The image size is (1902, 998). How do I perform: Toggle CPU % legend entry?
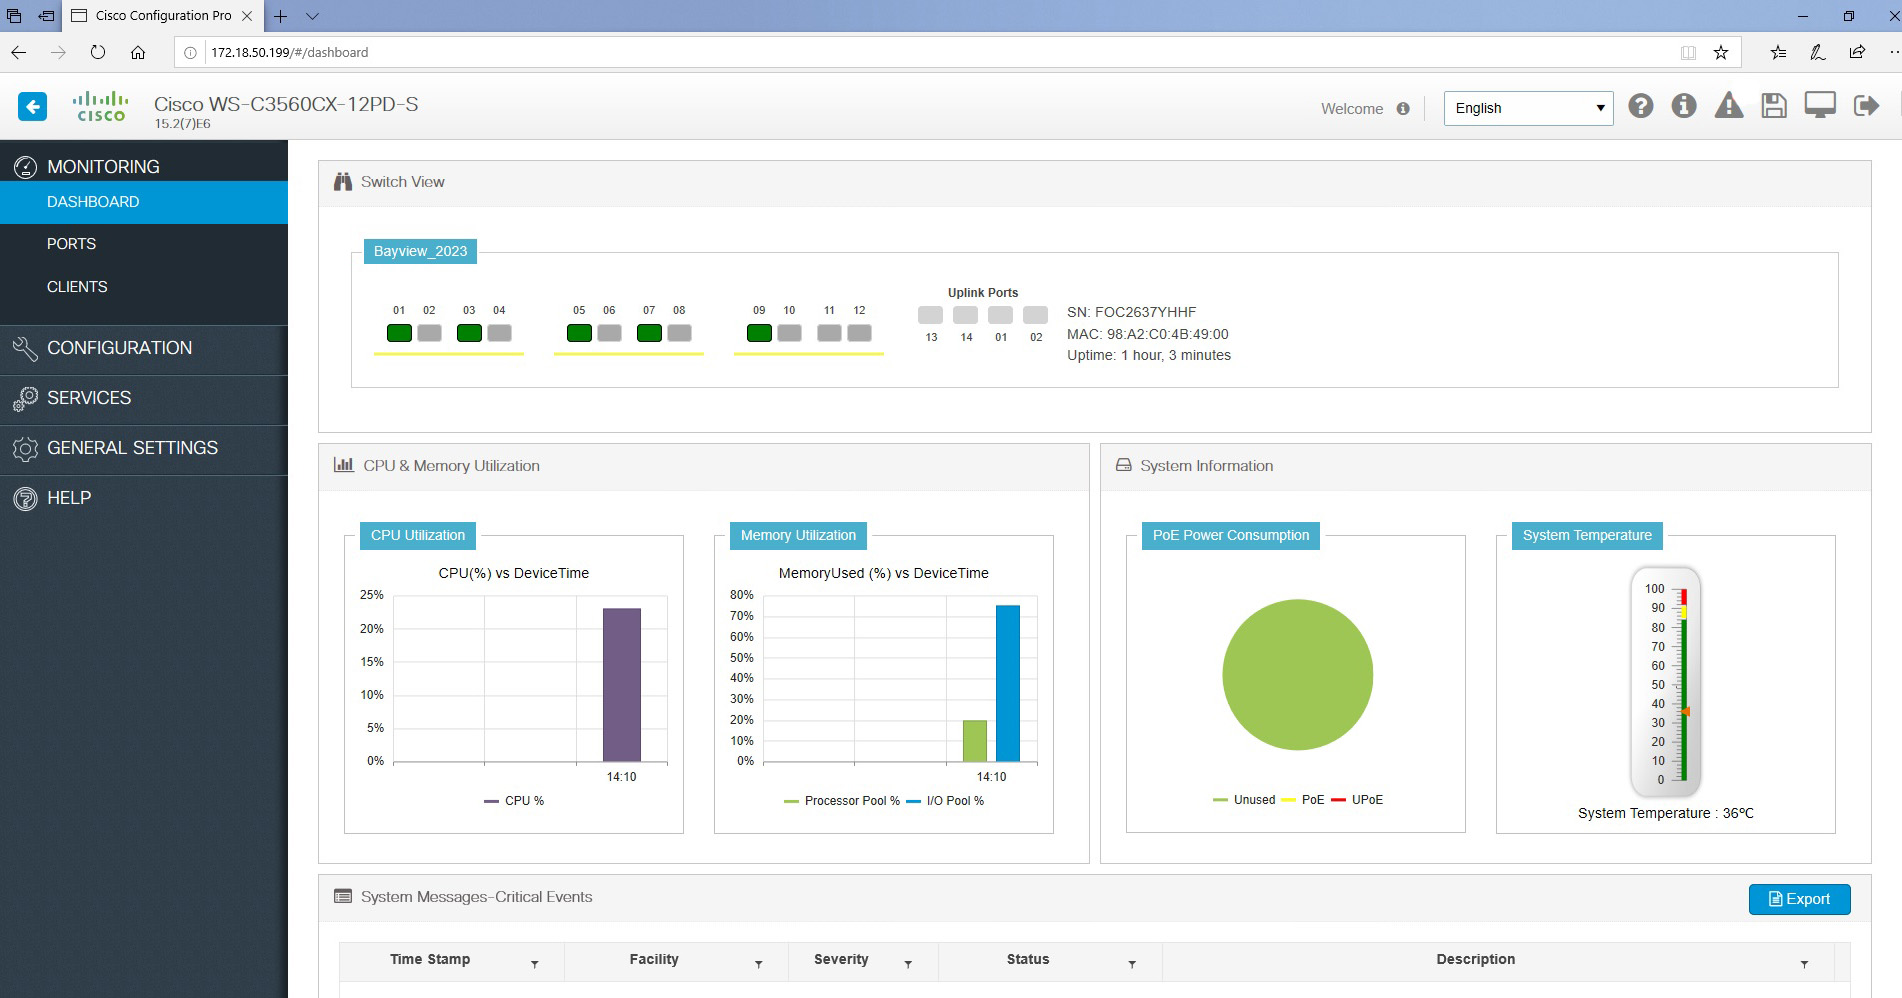tap(514, 801)
